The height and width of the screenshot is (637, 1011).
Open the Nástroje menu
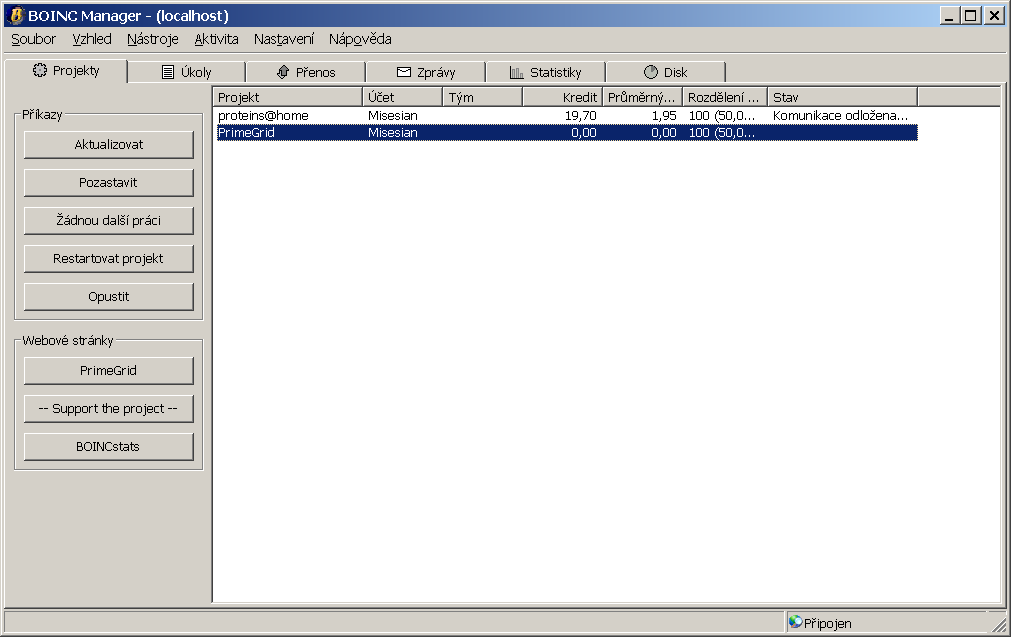[x=153, y=39]
